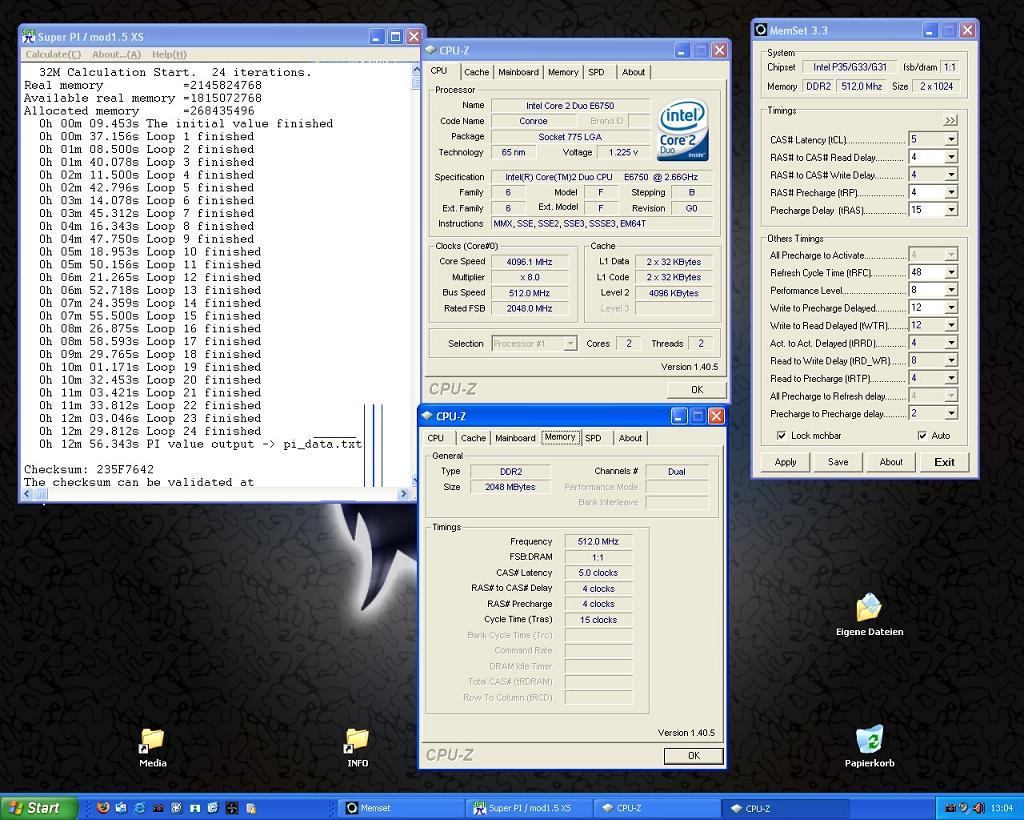Click the Core Speed value 4096.1 MHz
This screenshot has width=1024, height=820.
(529, 262)
